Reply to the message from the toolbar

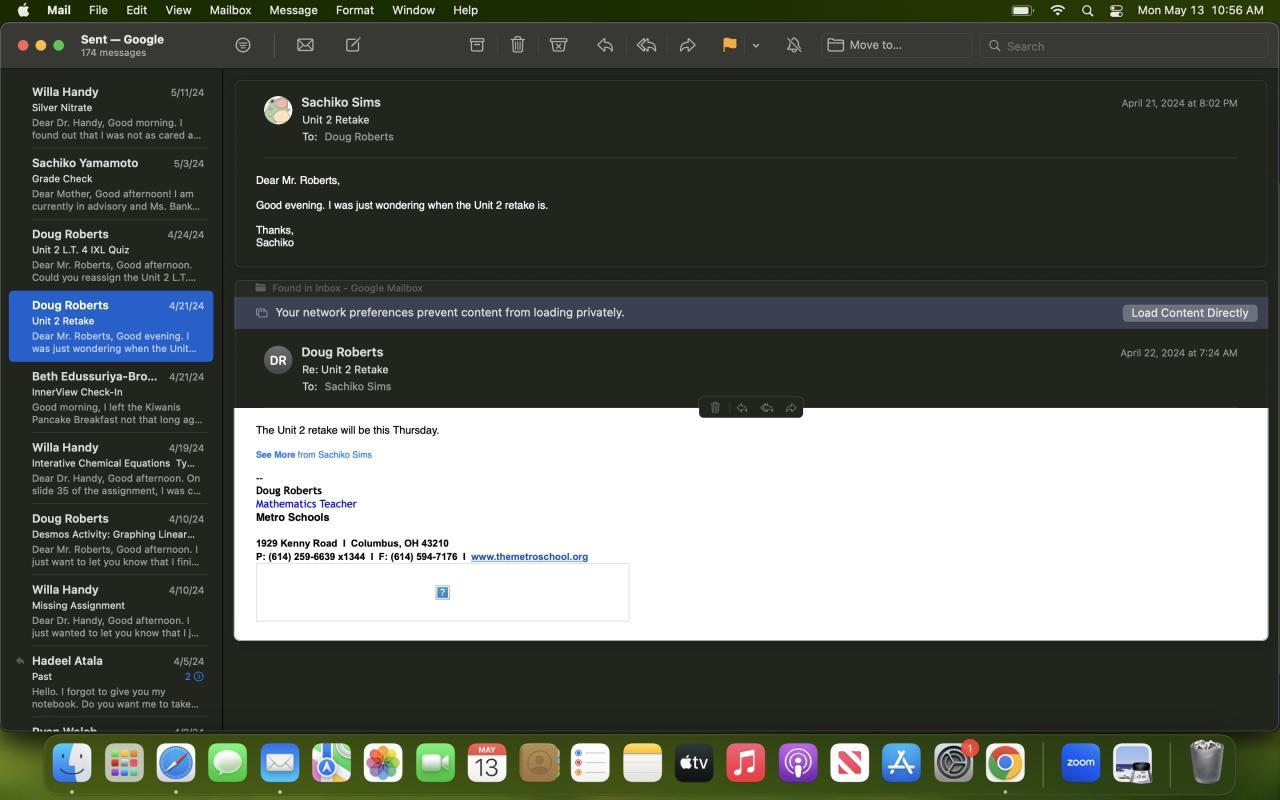pos(605,45)
